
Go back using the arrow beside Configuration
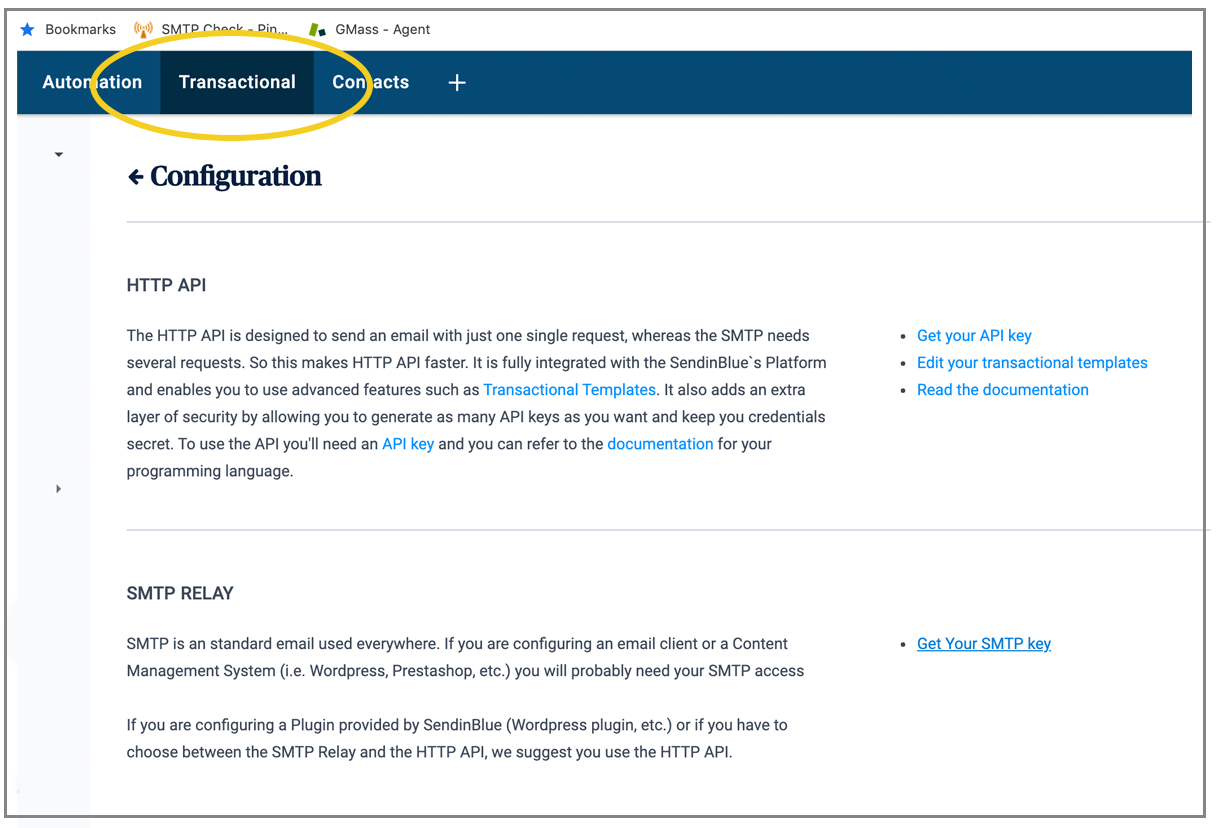pyautogui.click(x=136, y=178)
